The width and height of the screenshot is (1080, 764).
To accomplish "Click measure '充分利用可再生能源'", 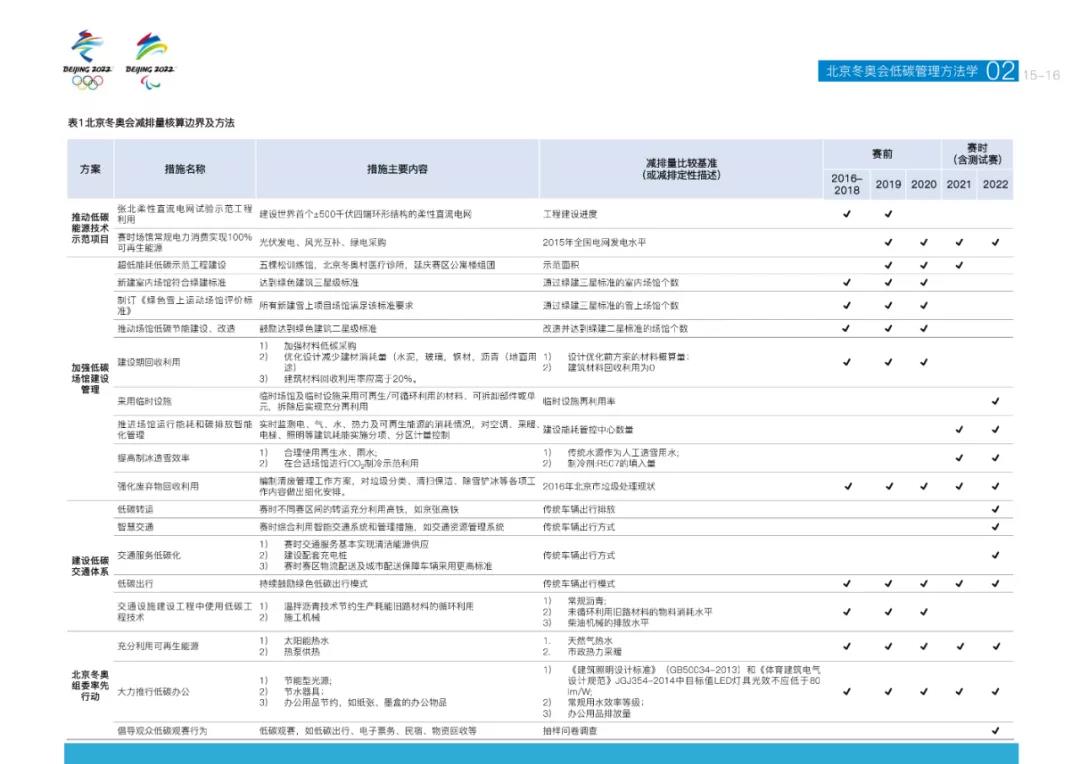I will [x=158, y=646].
